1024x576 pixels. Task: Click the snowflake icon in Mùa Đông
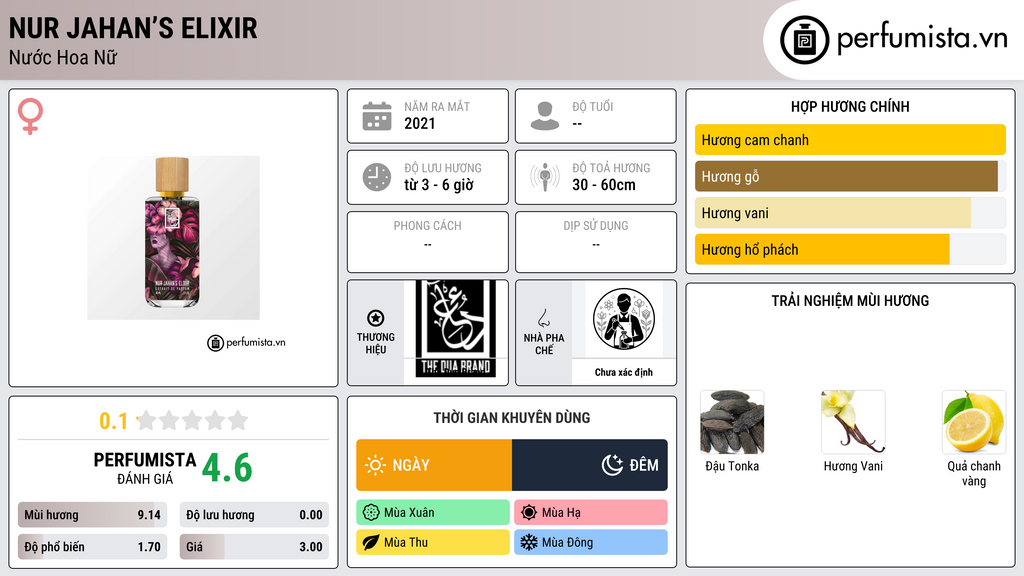point(529,542)
